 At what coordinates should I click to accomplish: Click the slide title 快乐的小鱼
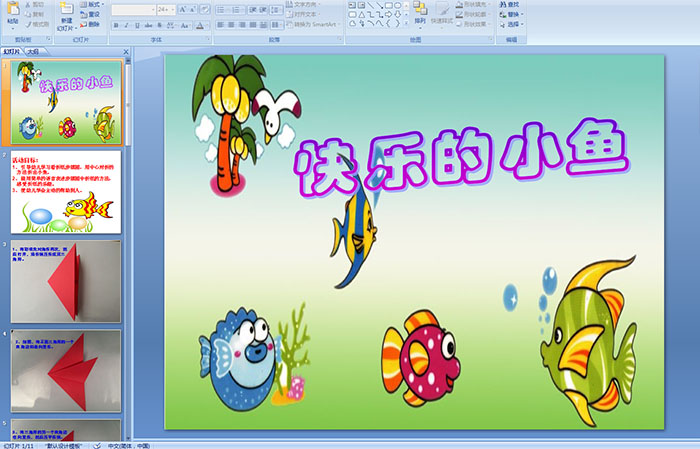click(x=462, y=158)
